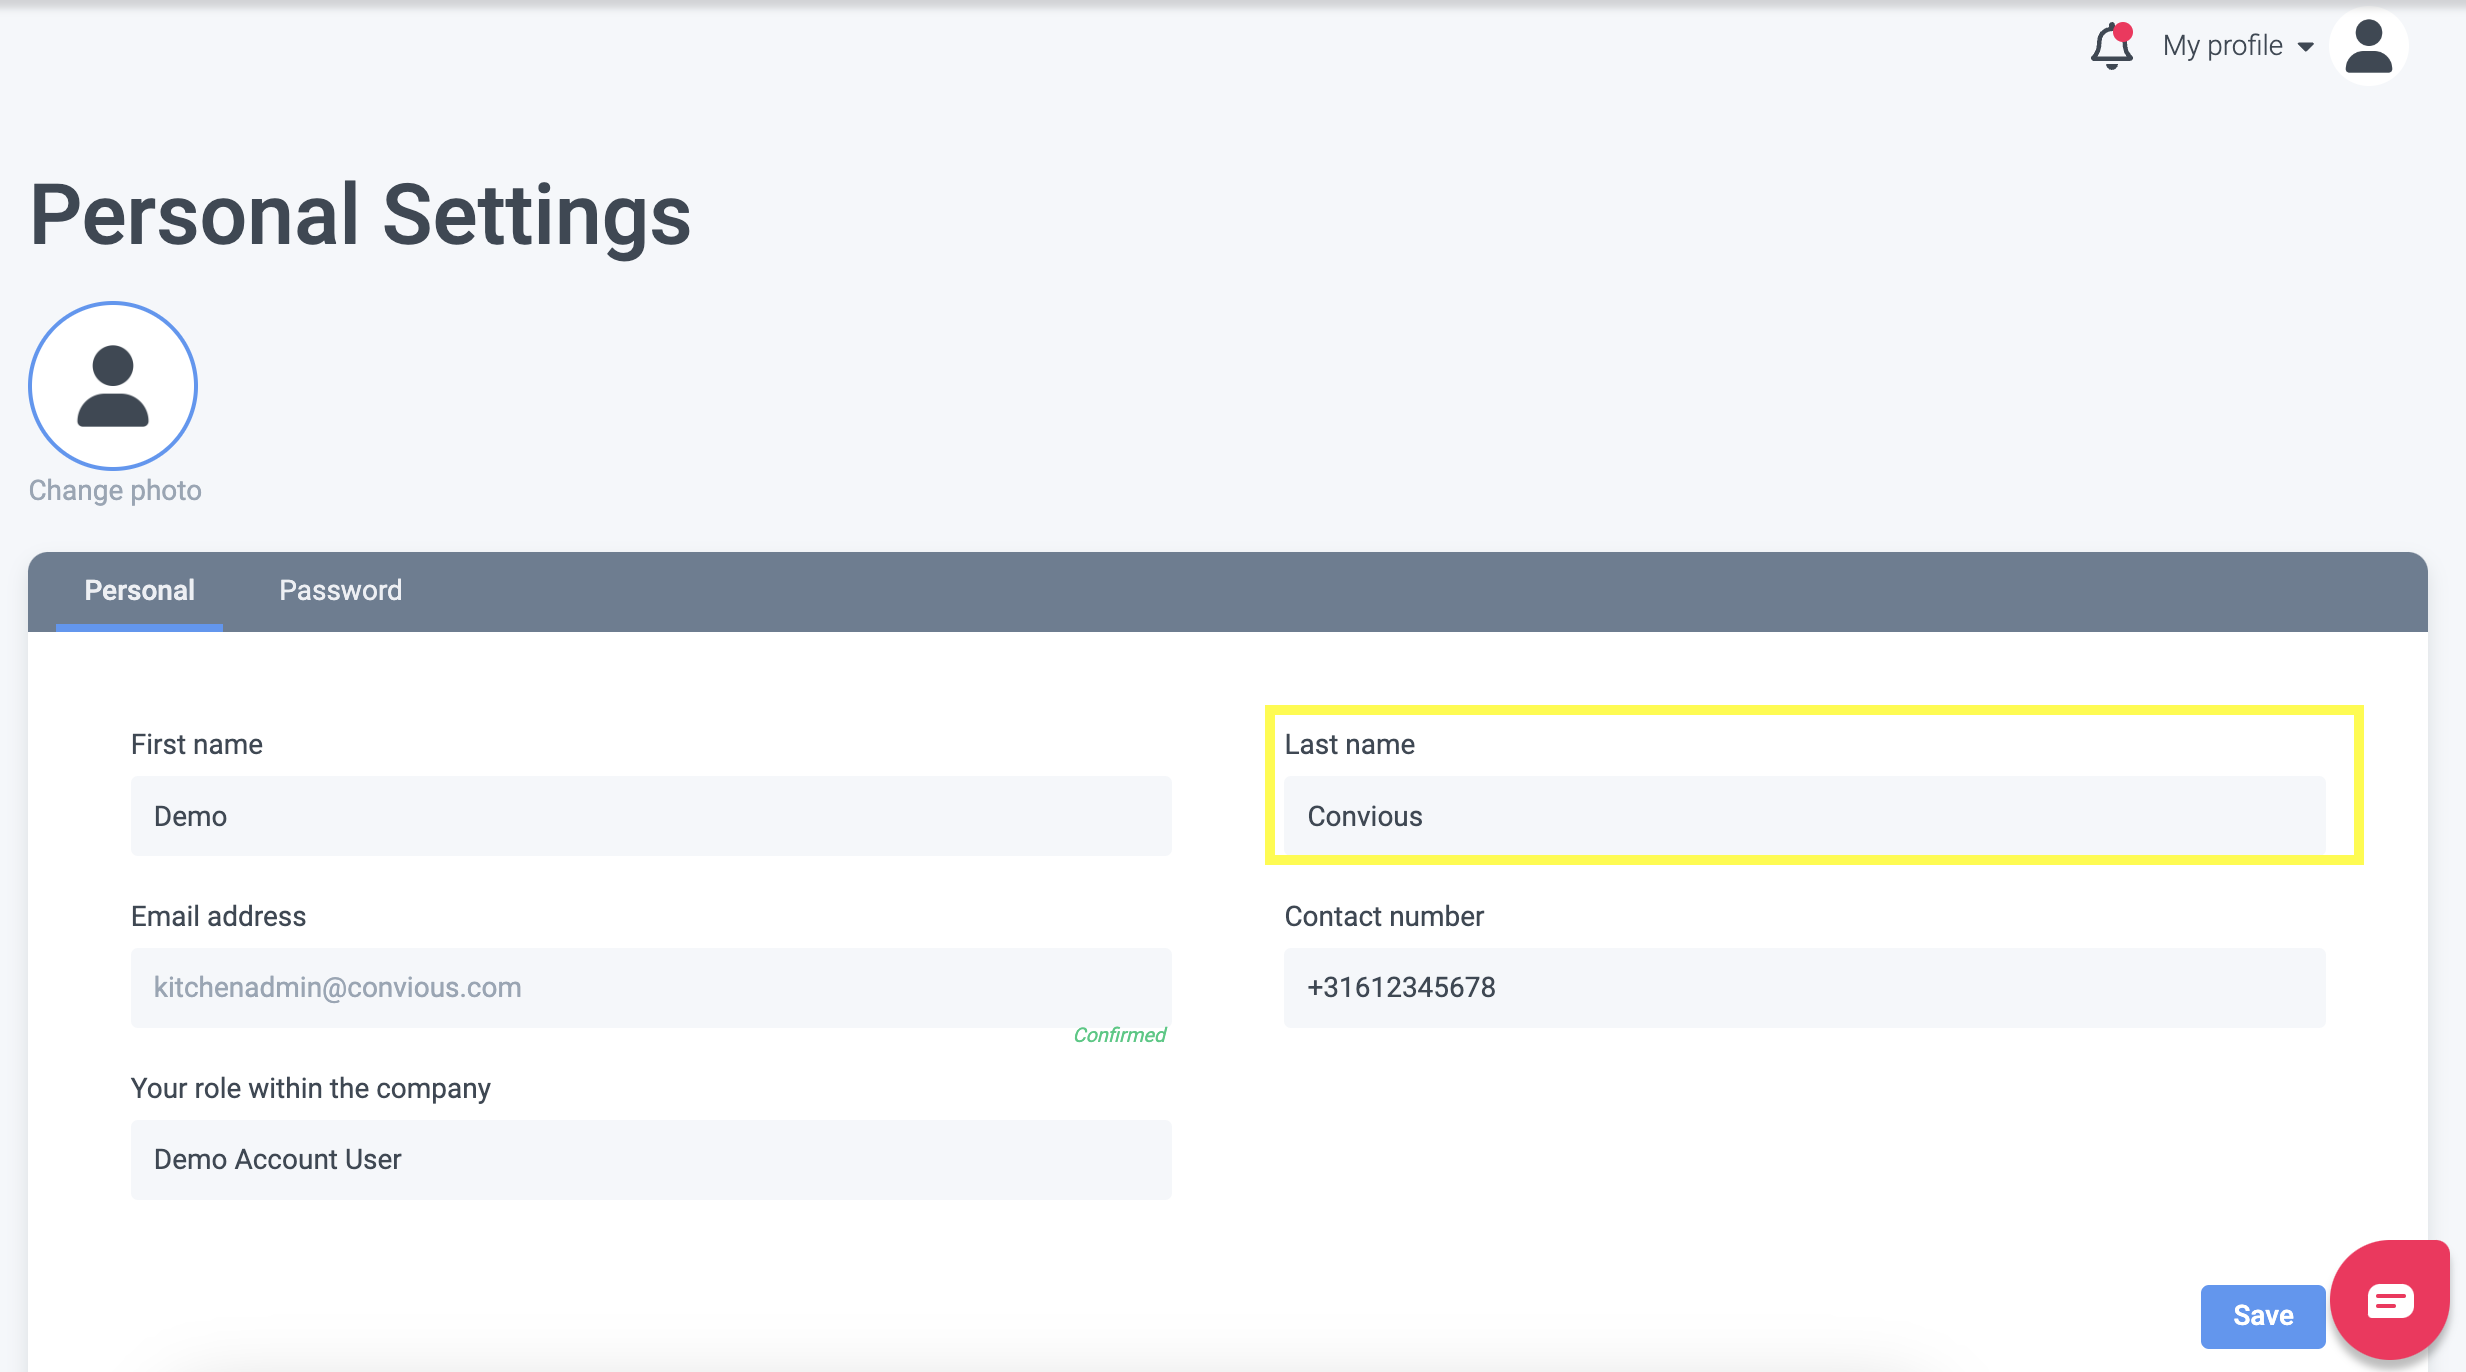Select the Personal tab
This screenshot has width=2466, height=1372.
click(x=139, y=590)
